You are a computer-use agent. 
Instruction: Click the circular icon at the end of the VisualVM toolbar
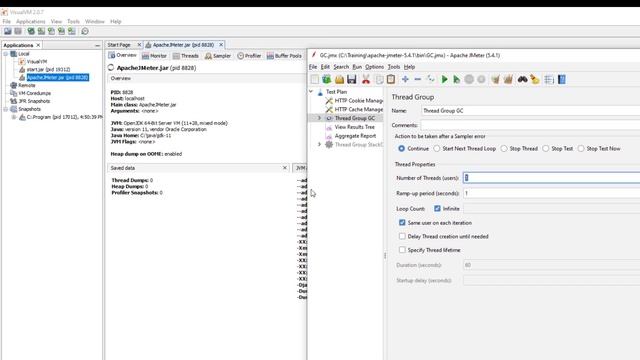coord(85,31)
